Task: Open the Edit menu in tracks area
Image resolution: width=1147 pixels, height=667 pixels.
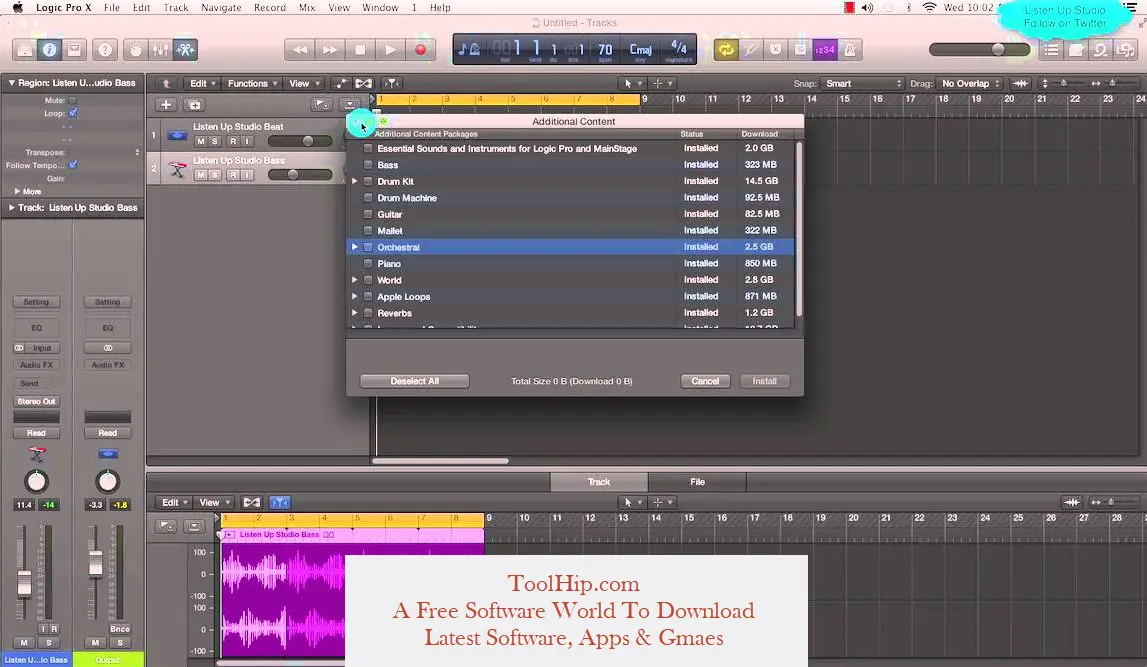Action: (x=203, y=83)
